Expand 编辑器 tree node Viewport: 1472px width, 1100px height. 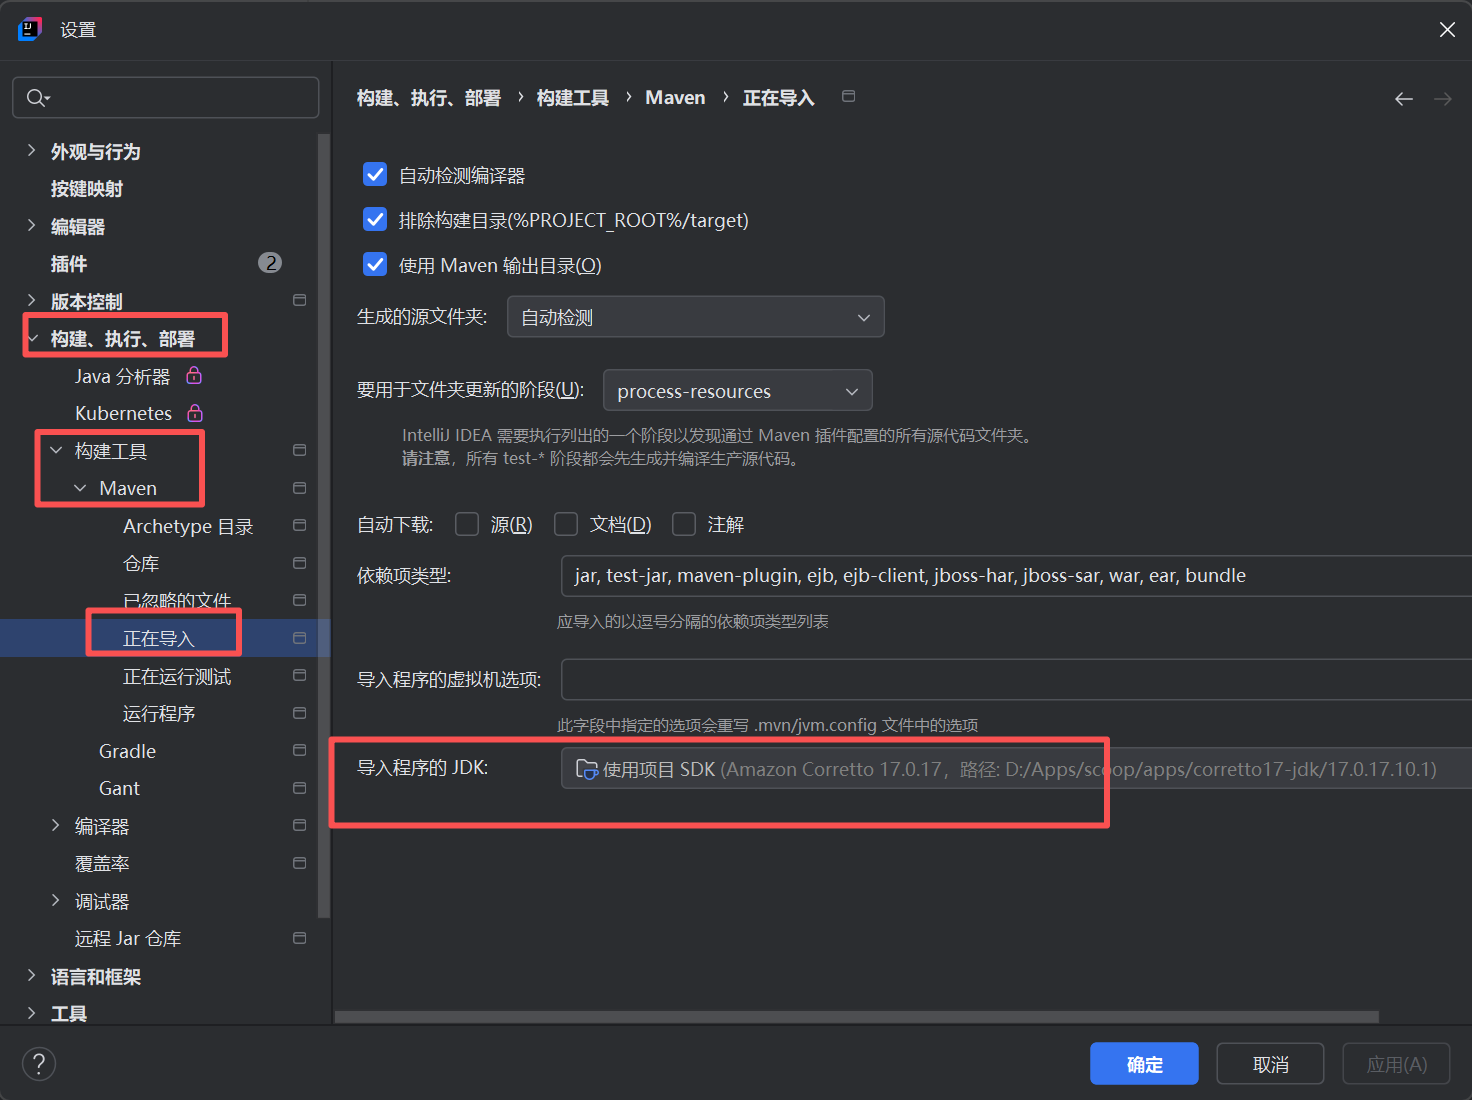pos(31,226)
